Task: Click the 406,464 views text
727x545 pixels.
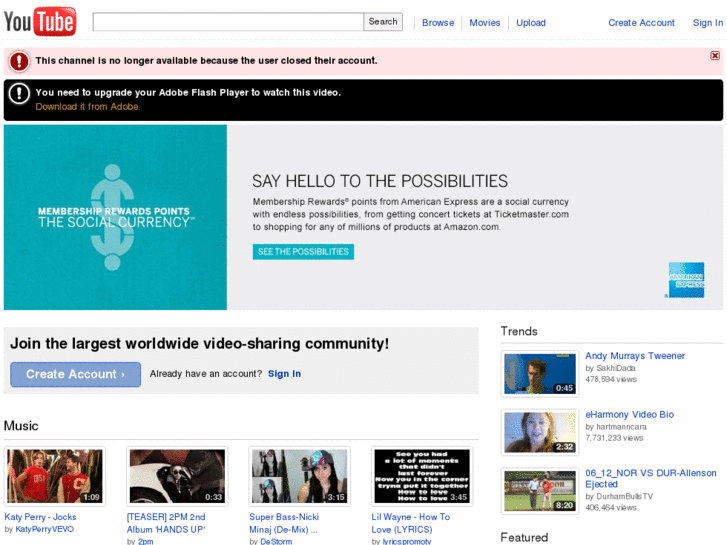Action: click(611, 507)
